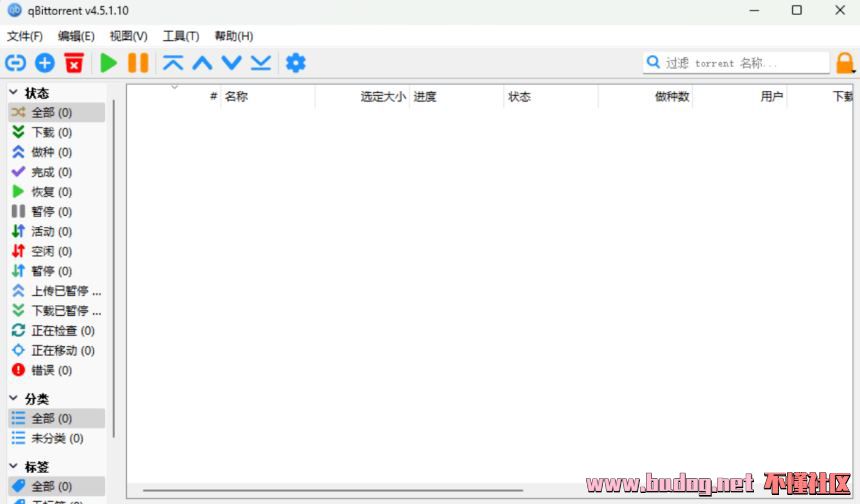860x504 pixels.
Task: Select 全部 (0) under 分类
Action: [56, 418]
